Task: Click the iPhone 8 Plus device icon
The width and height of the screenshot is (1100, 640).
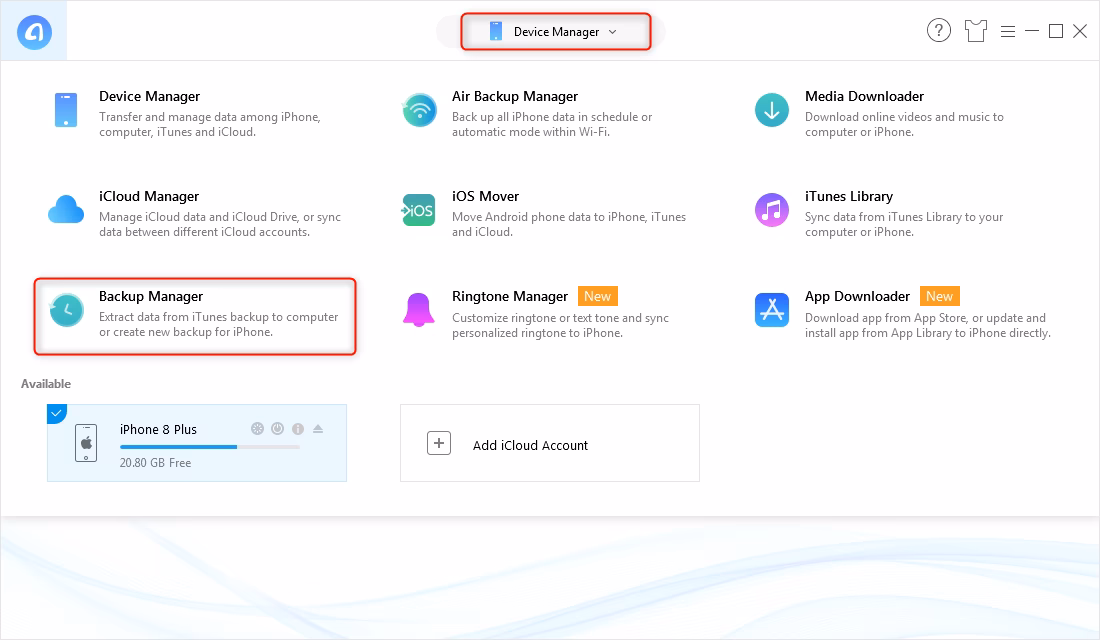Action: [x=86, y=443]
